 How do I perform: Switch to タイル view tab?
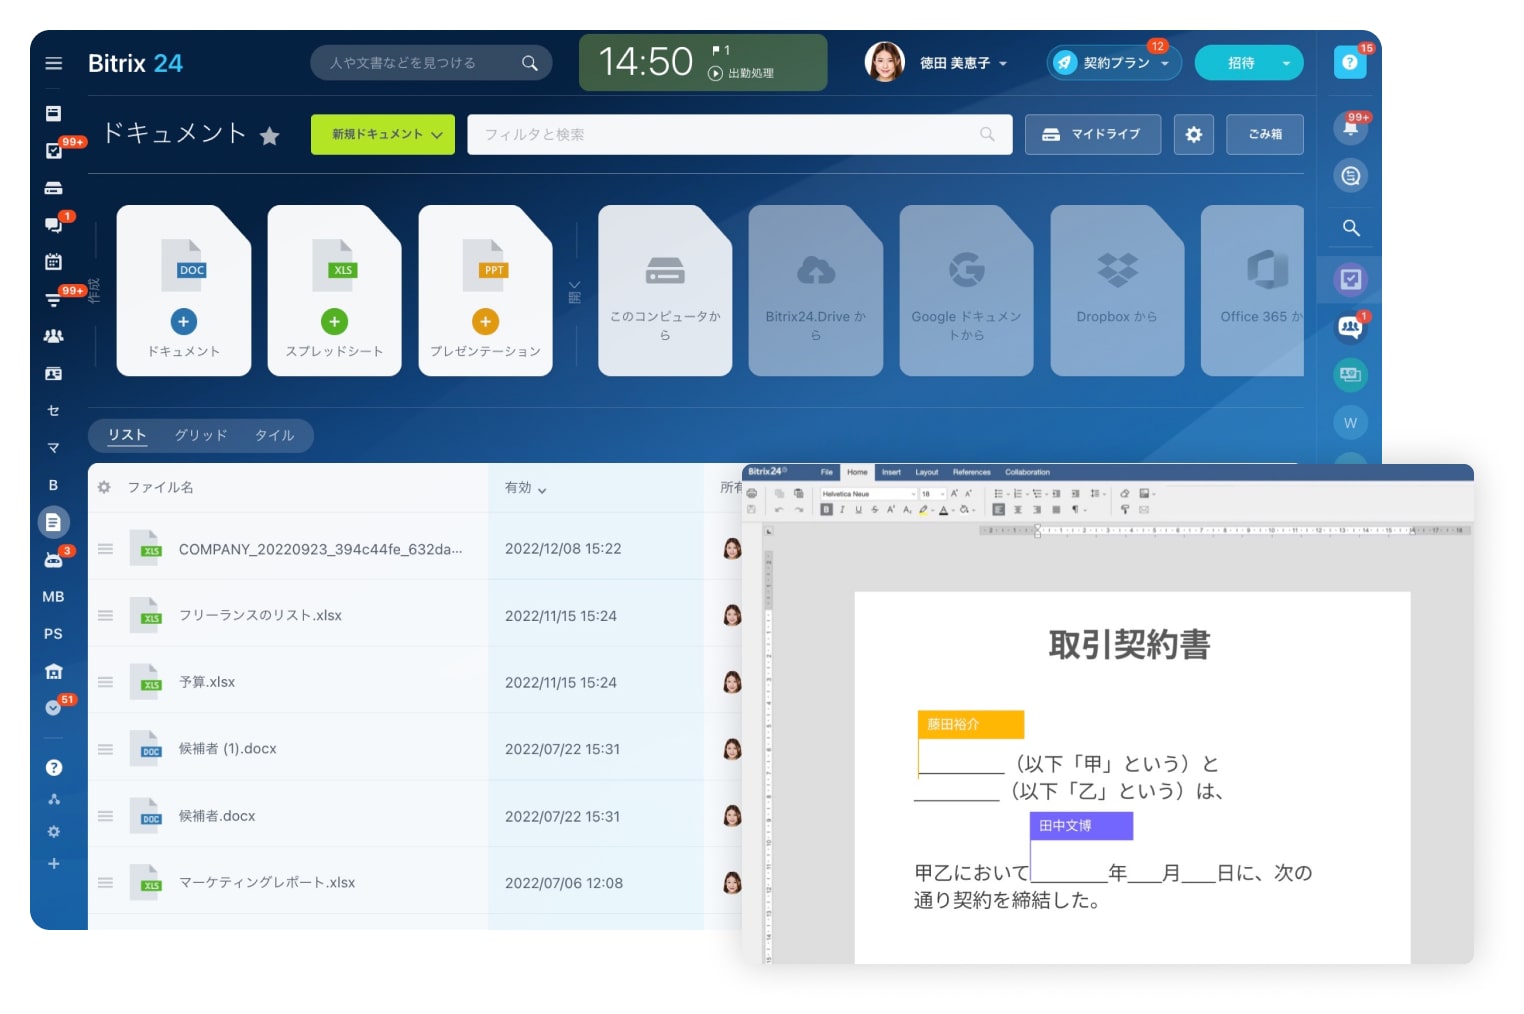click(274, 435)
